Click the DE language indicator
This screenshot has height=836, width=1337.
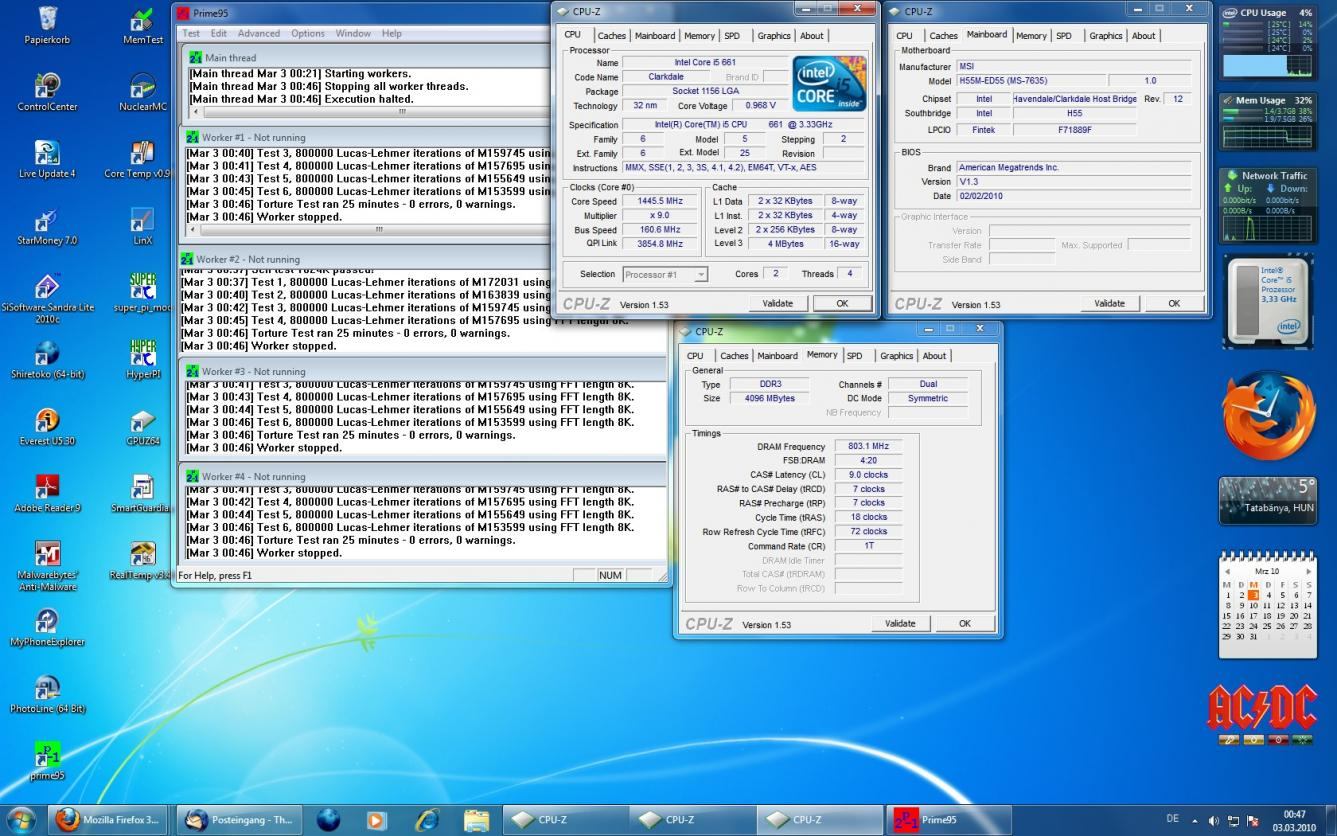pyautogui.click(x=1173, y=820)
